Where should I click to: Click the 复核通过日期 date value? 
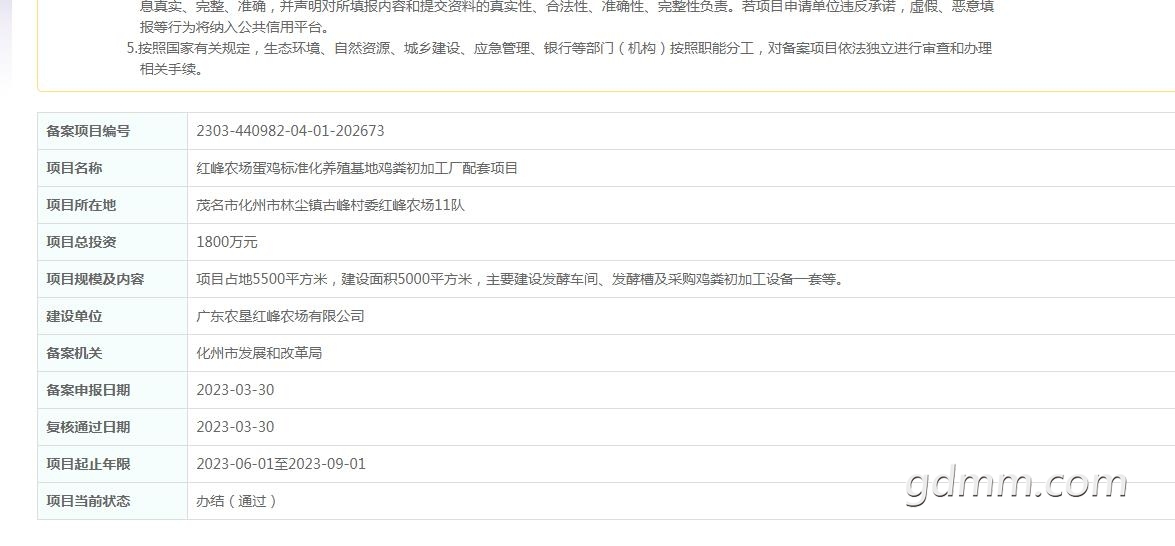pos(235,427)
